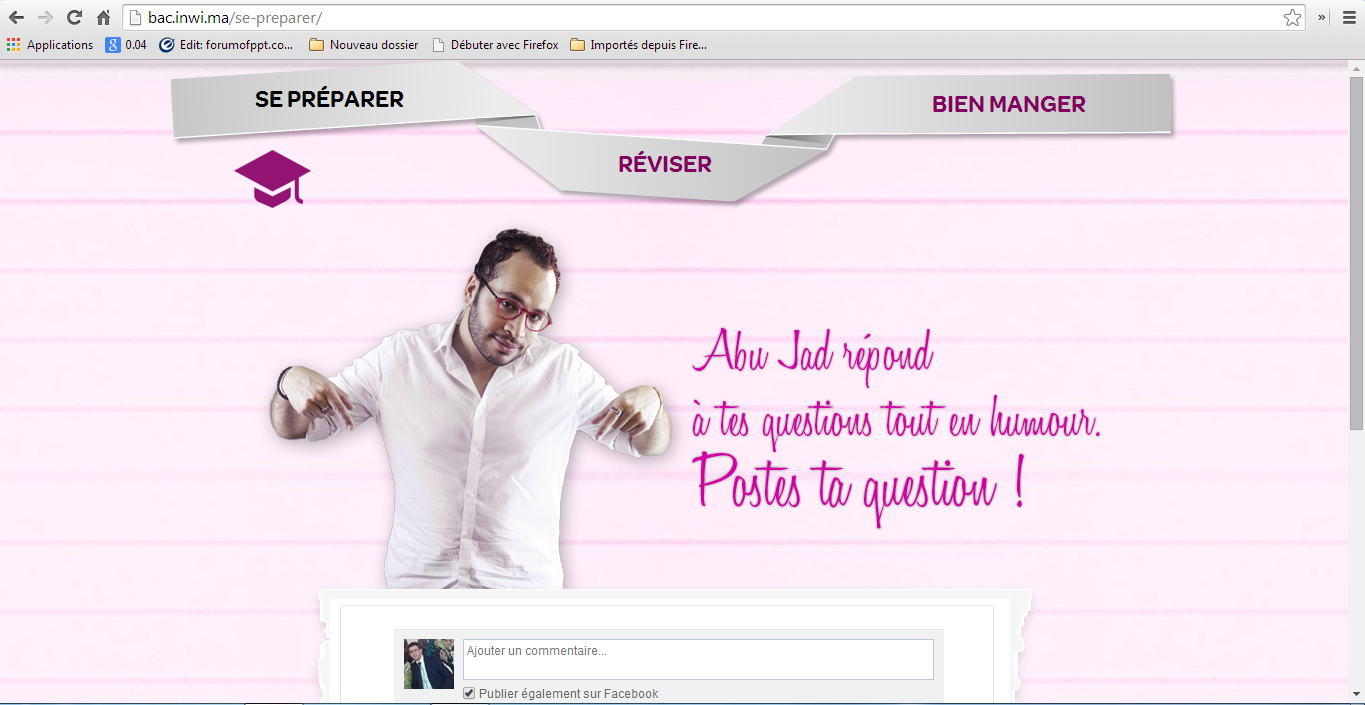Click the page vertical scrollbar thumb
This screenshot has height=705, width=1365.
[1356, 252]
